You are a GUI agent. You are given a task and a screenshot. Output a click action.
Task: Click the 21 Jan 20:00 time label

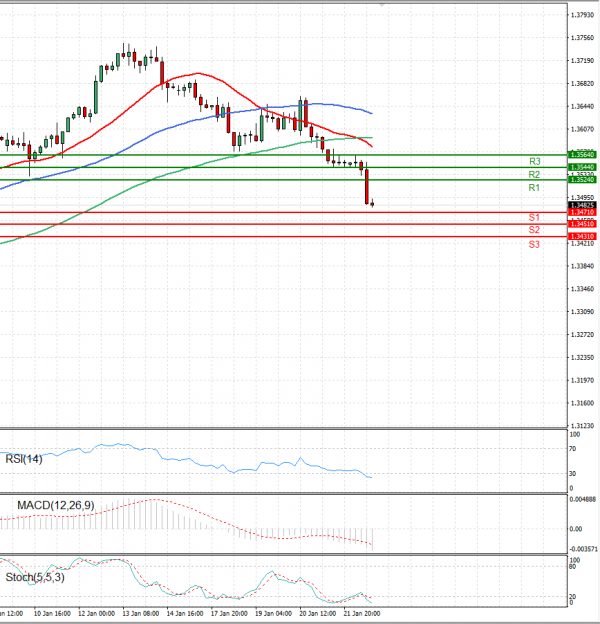[x=362, y=613]
